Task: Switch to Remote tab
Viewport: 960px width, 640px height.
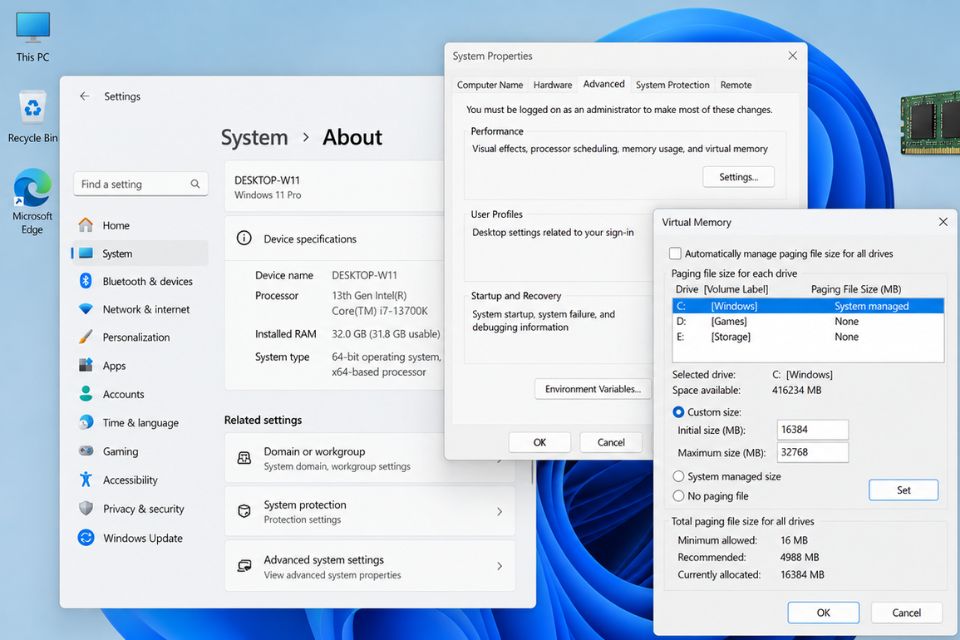Action: pos(736,85)
